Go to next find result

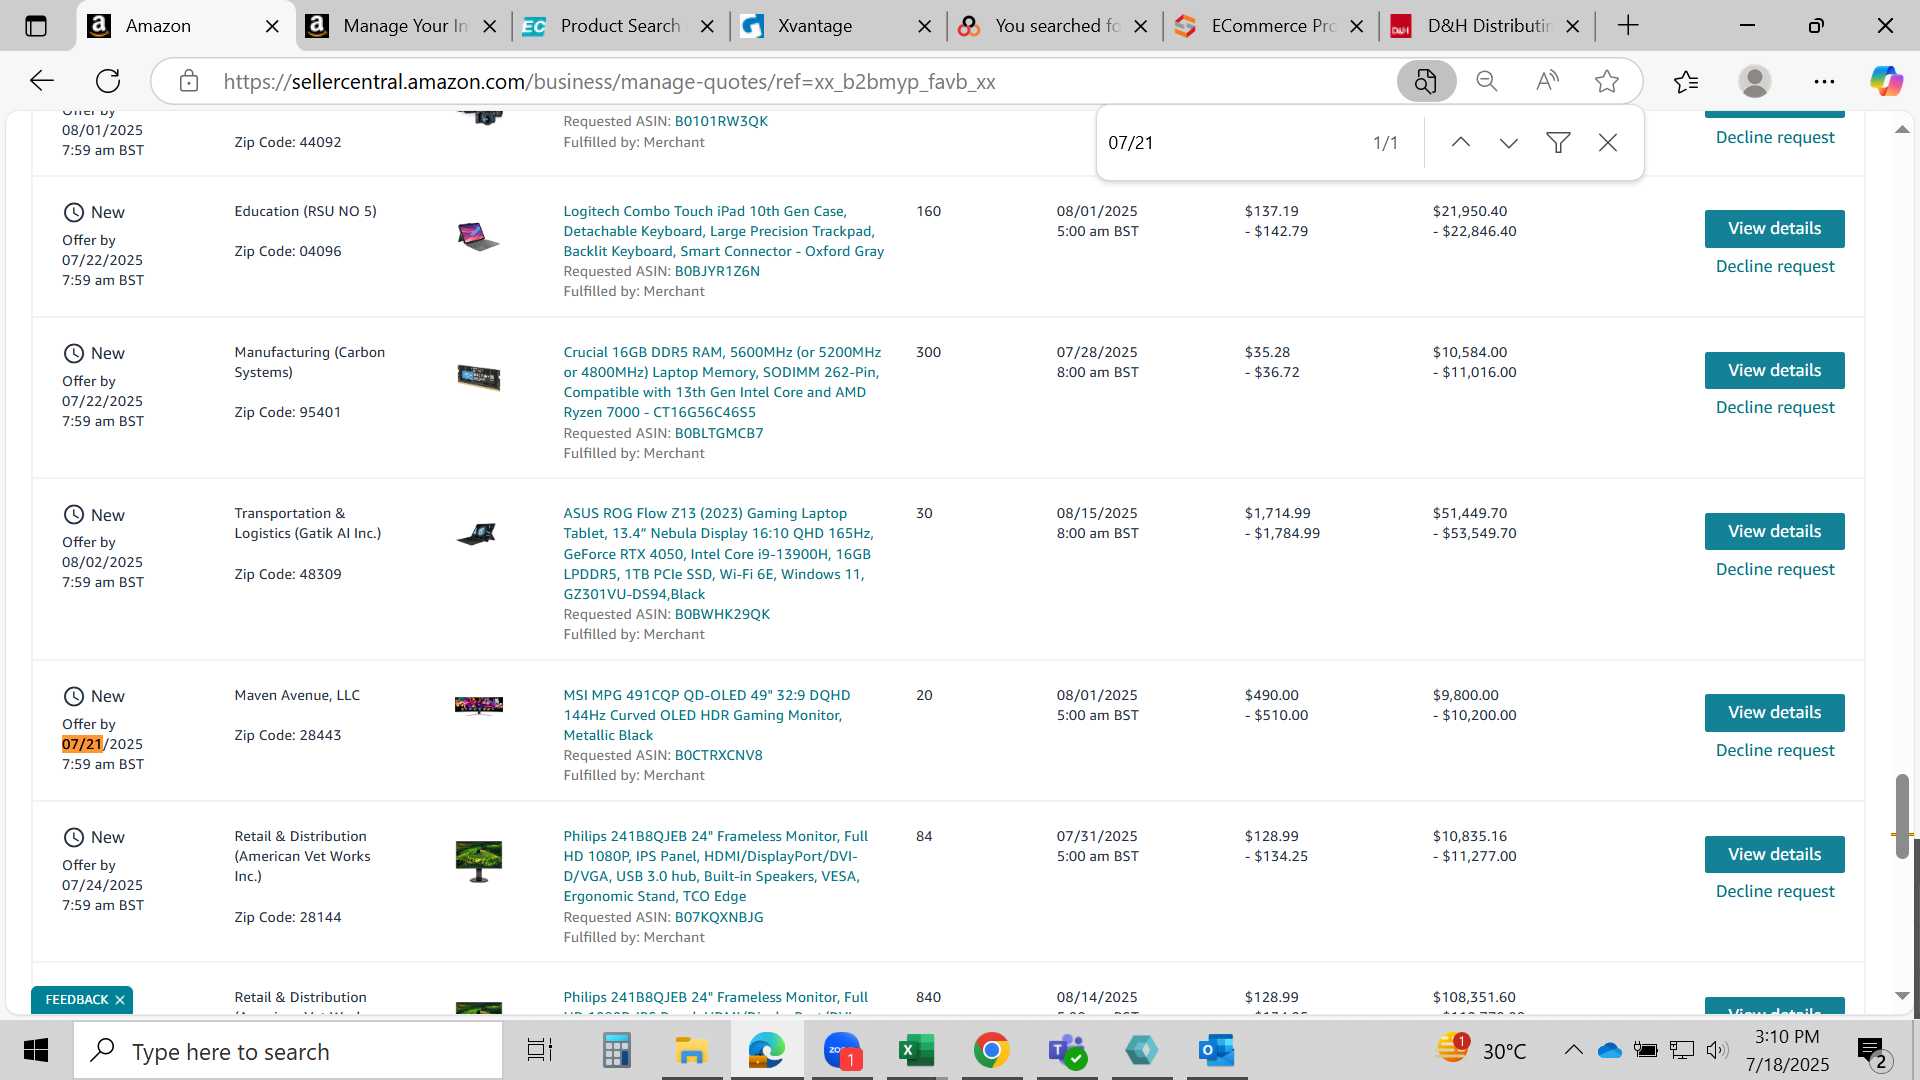coord(1509,143)
